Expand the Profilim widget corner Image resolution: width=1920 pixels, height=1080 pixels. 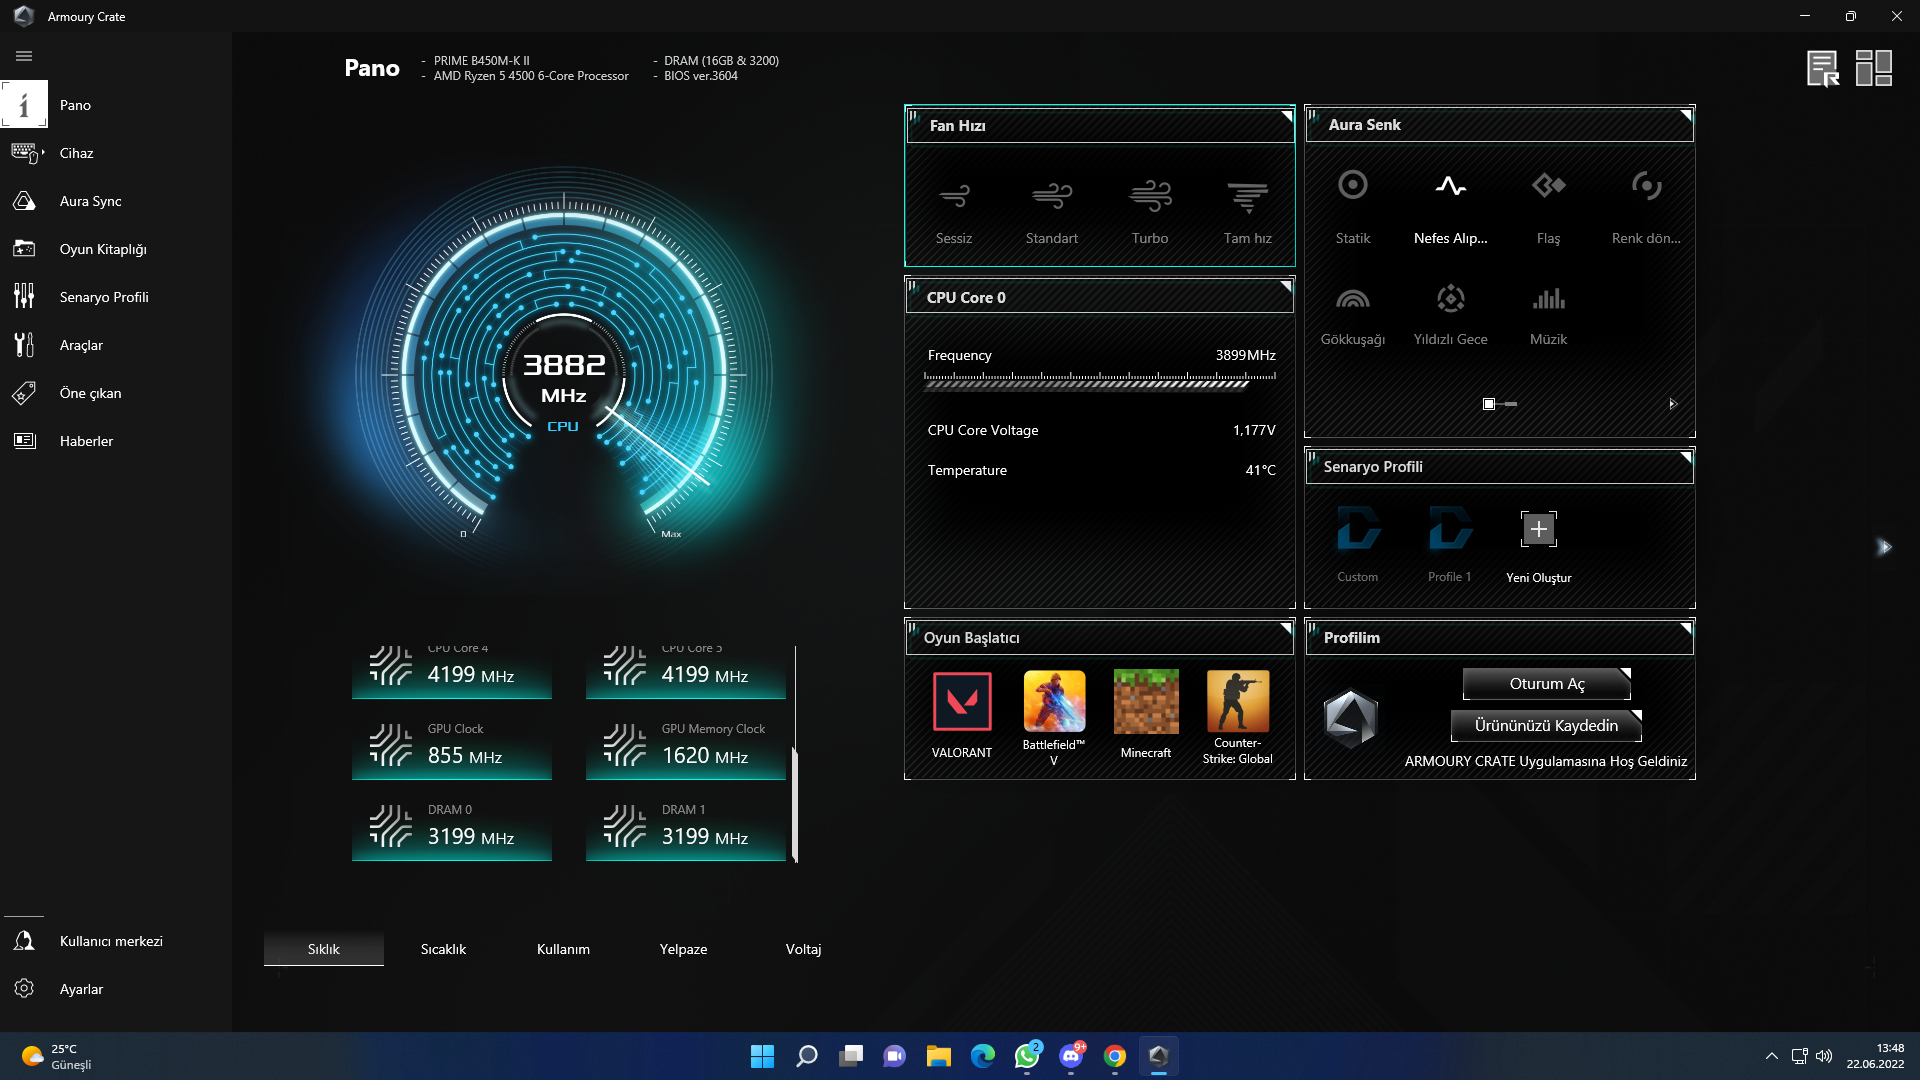click(1686, 628)
